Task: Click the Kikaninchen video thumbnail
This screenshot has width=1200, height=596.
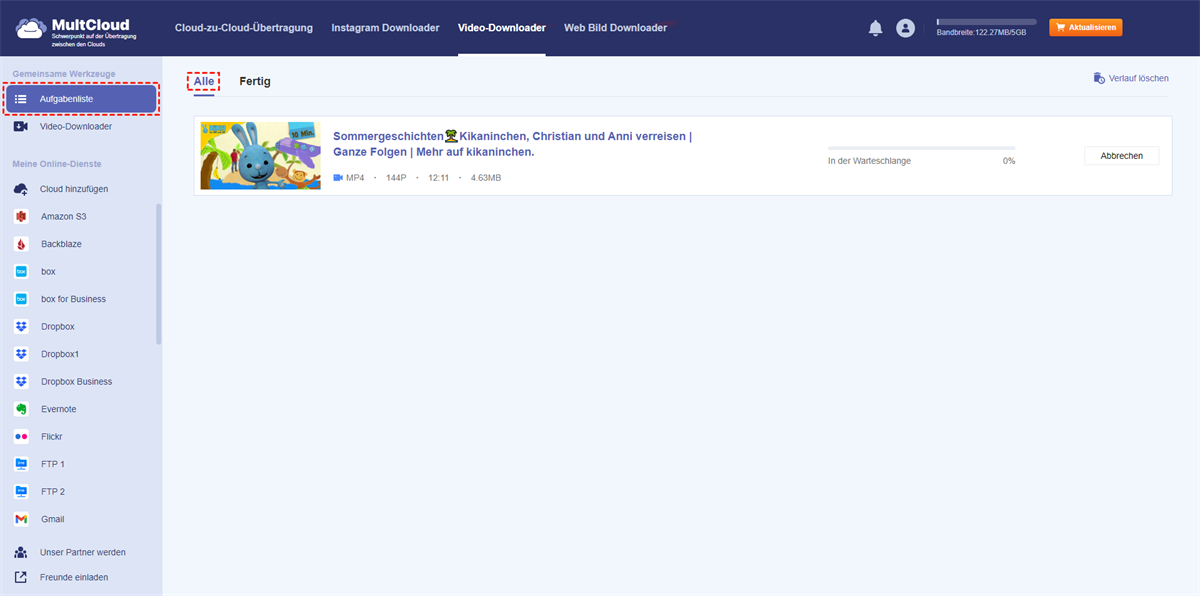Action: pyautogui.click(x=261, y=155)
